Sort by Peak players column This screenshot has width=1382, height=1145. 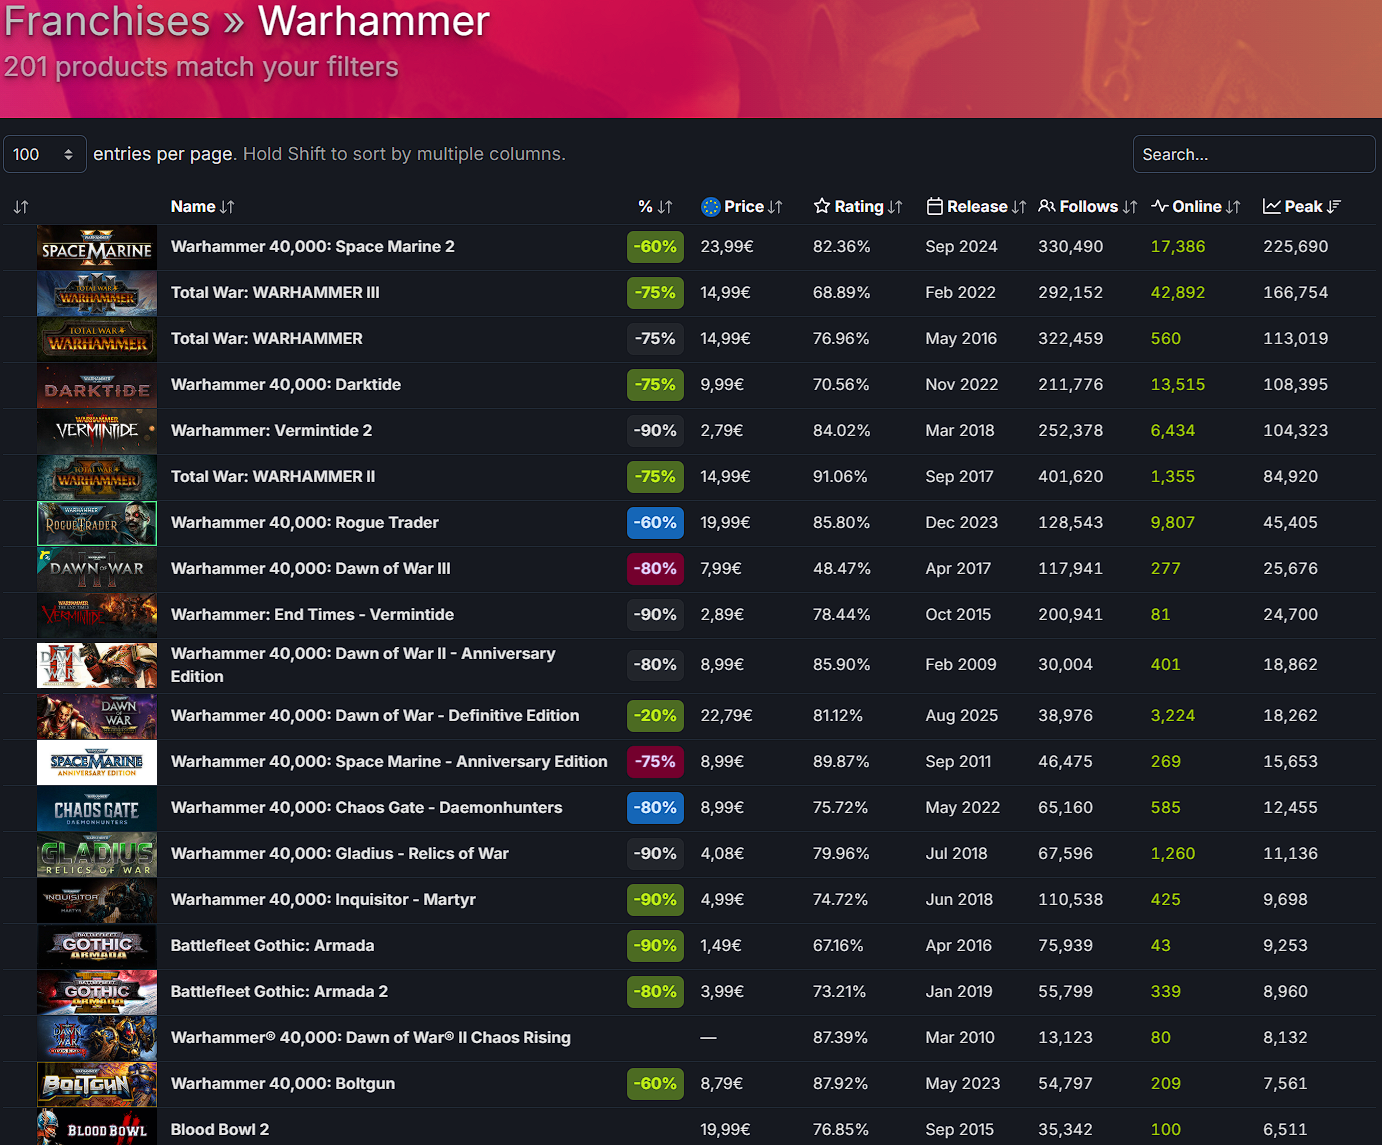pyautogui.click(x=1302, y=206)
